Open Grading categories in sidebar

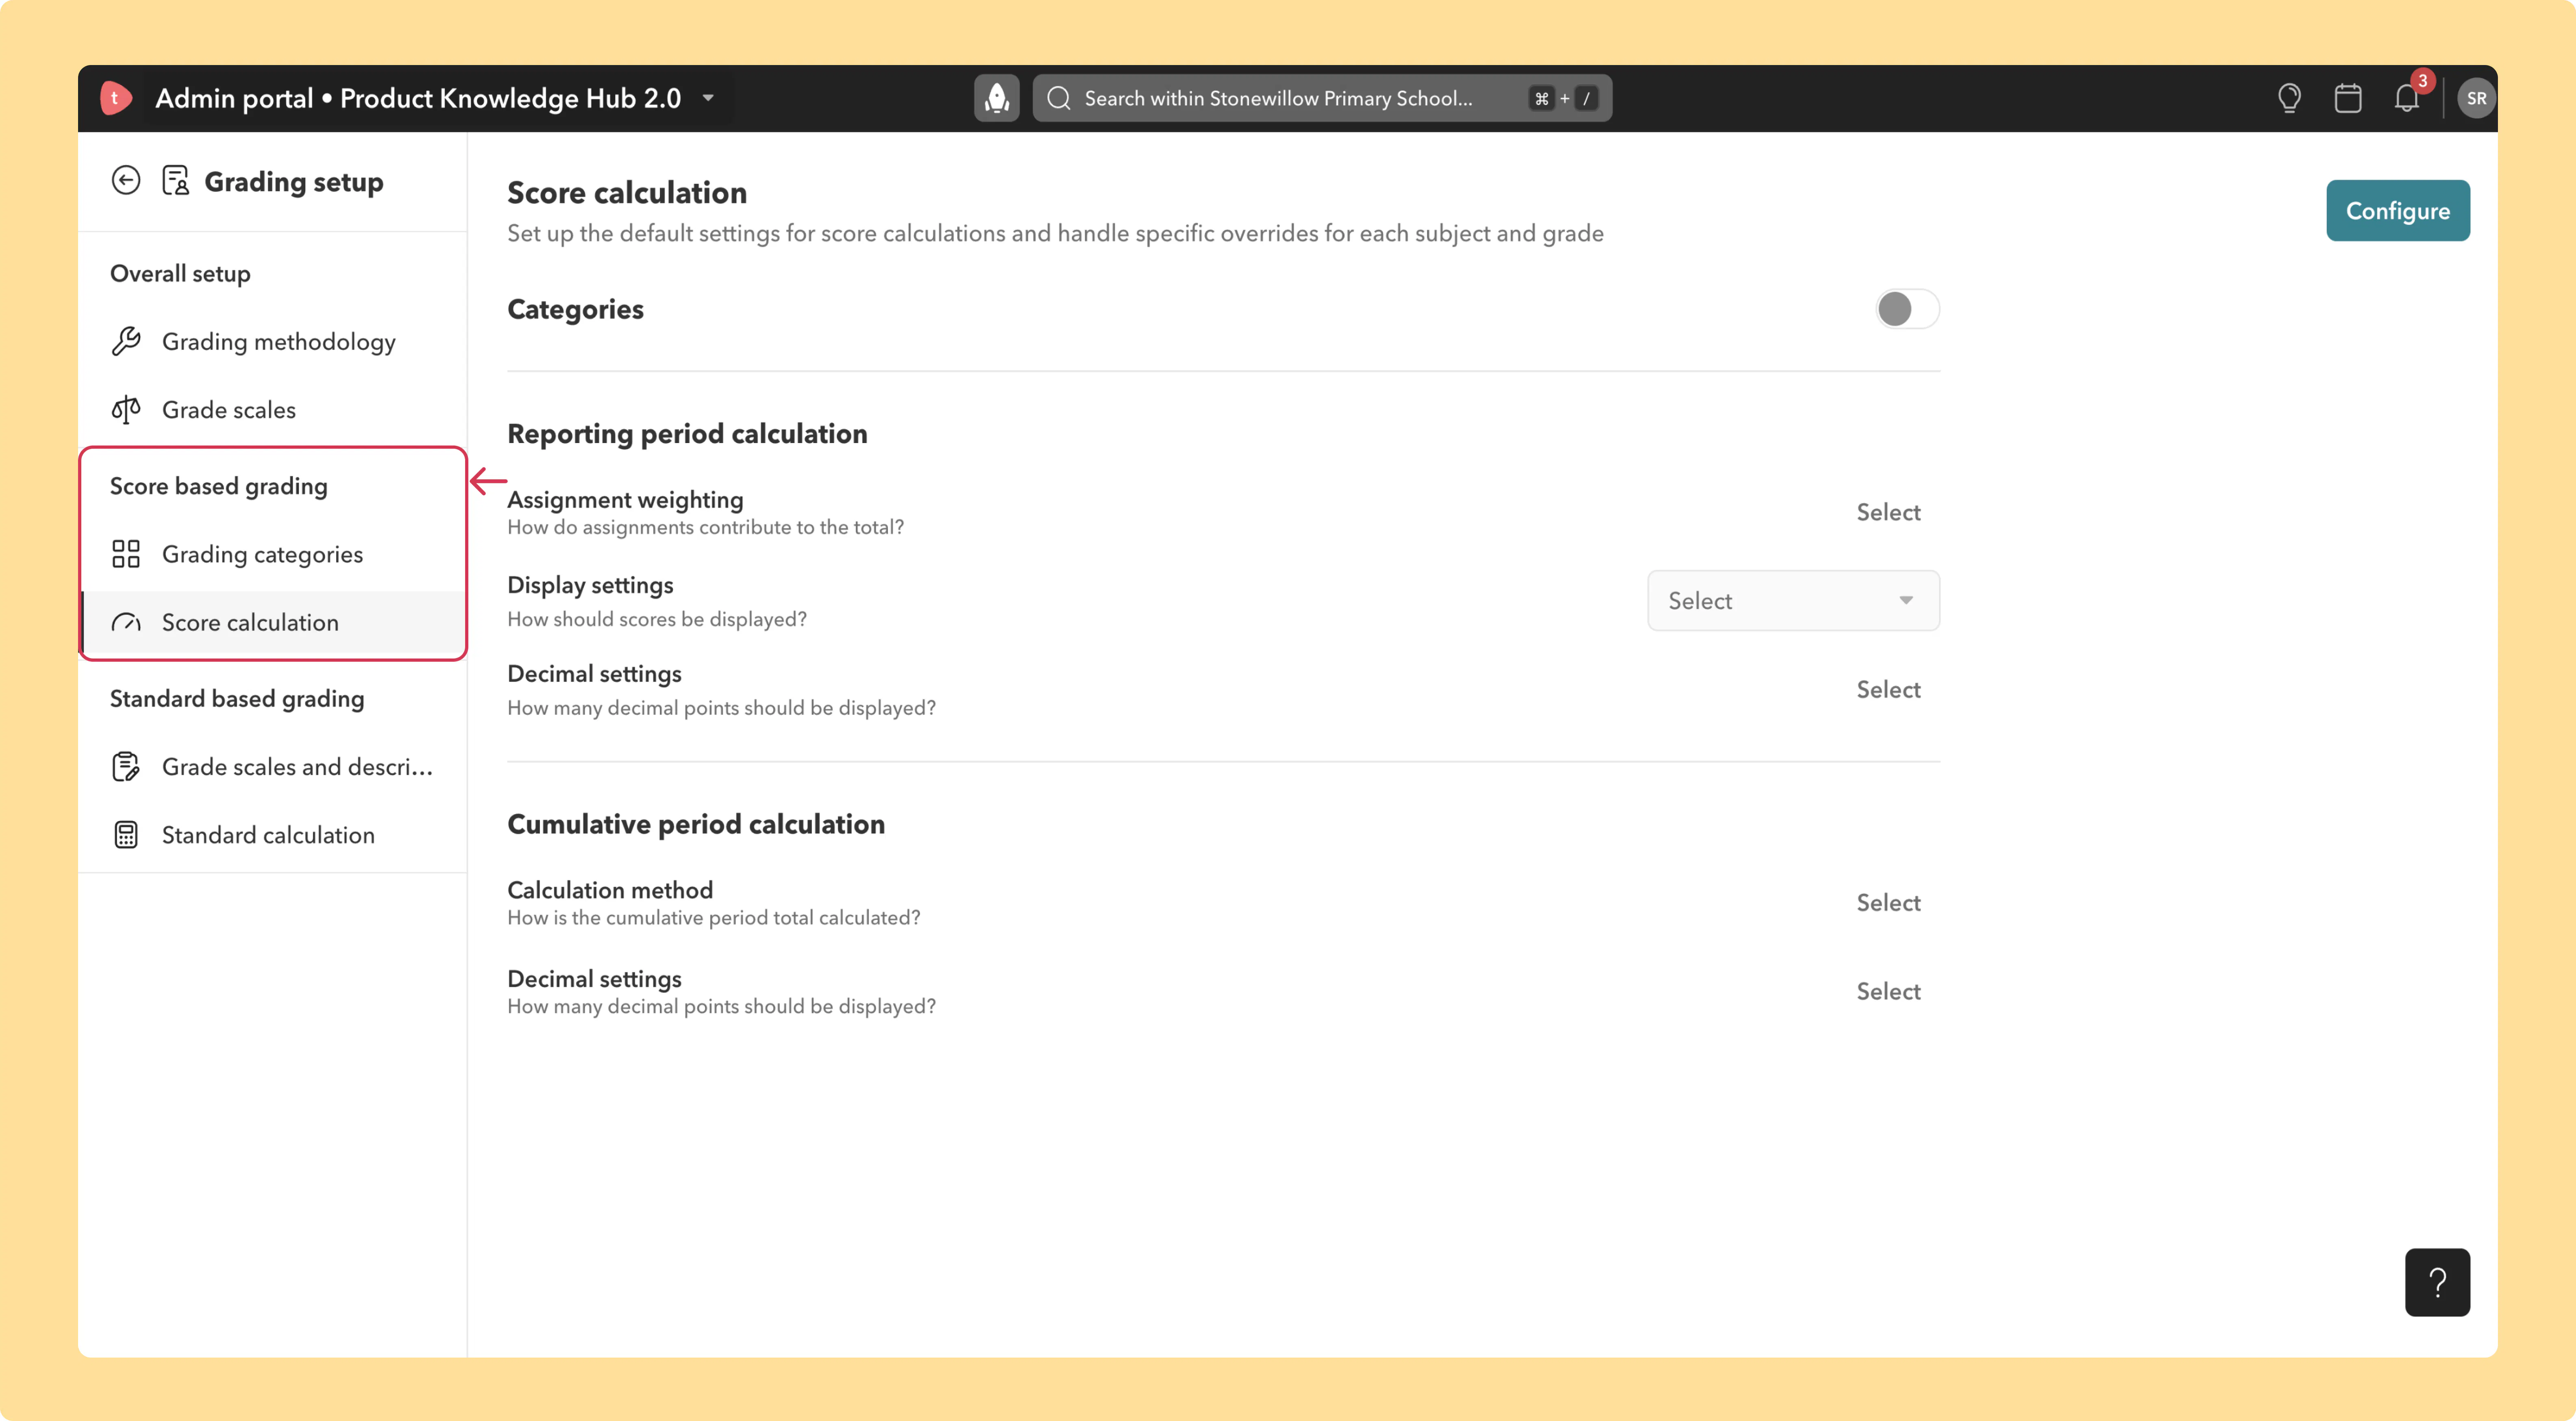click(x=272, y=554)
